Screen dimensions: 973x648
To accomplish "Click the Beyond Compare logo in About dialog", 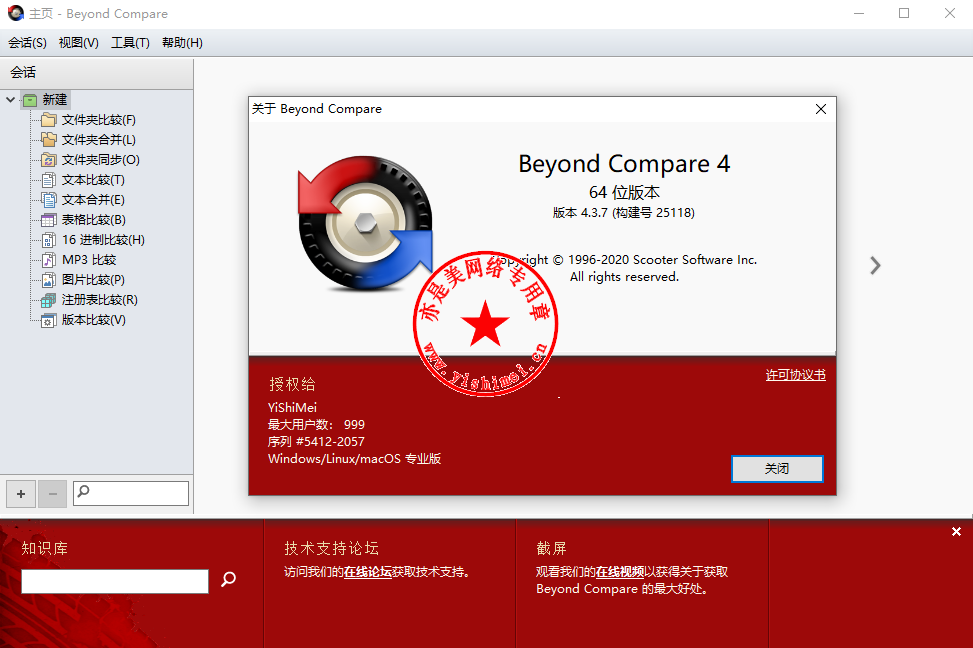I will pos(365,223).
